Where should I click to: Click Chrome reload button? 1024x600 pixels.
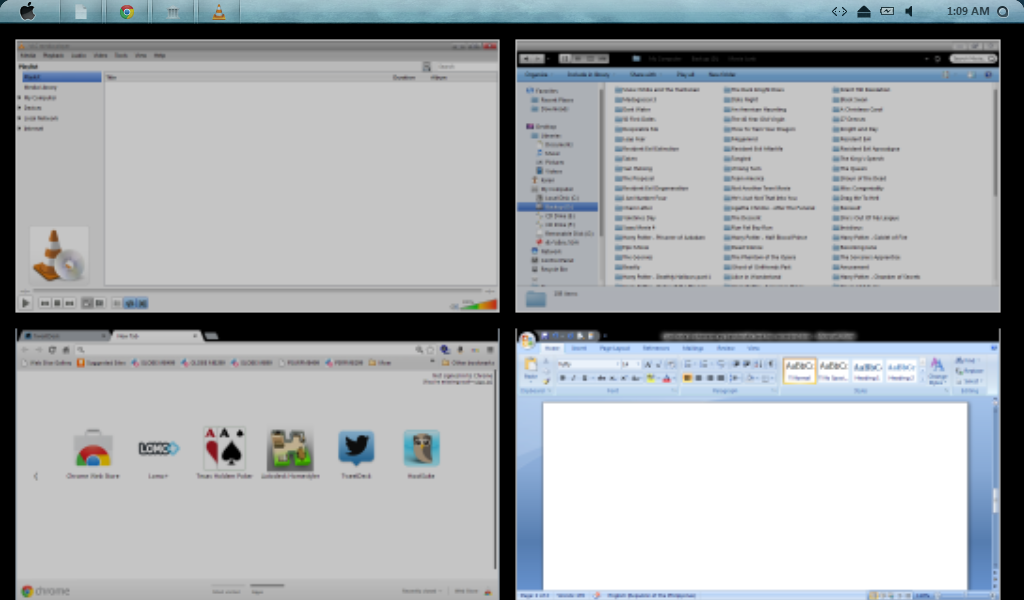[52, 350]
